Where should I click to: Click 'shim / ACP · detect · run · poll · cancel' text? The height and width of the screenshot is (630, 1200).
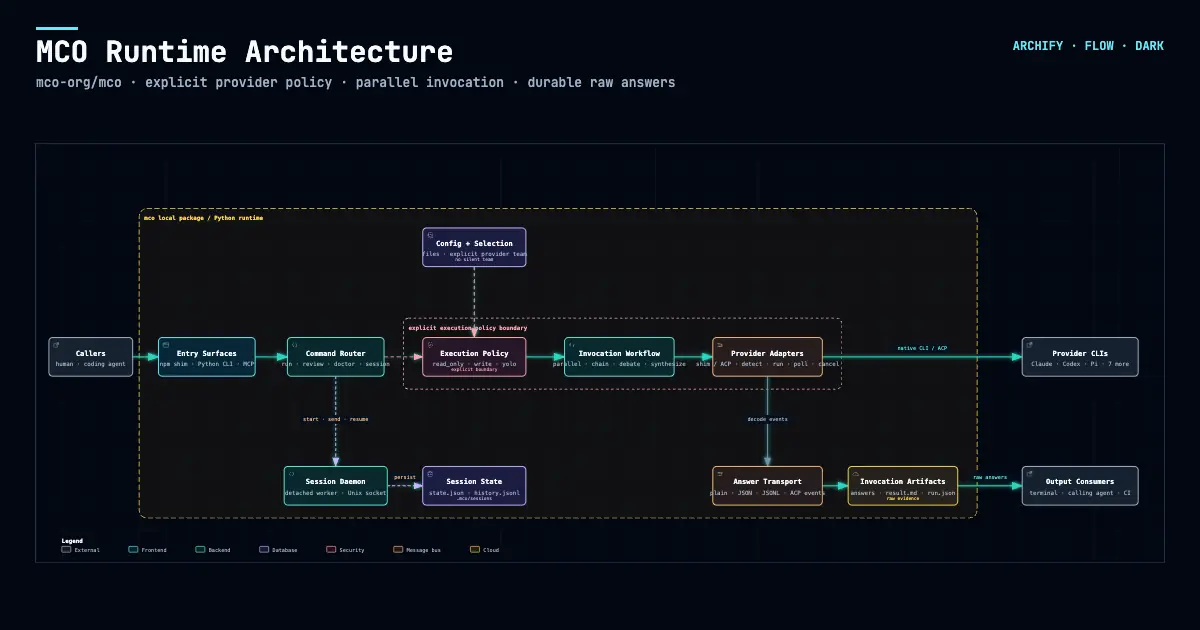(768, 364)
